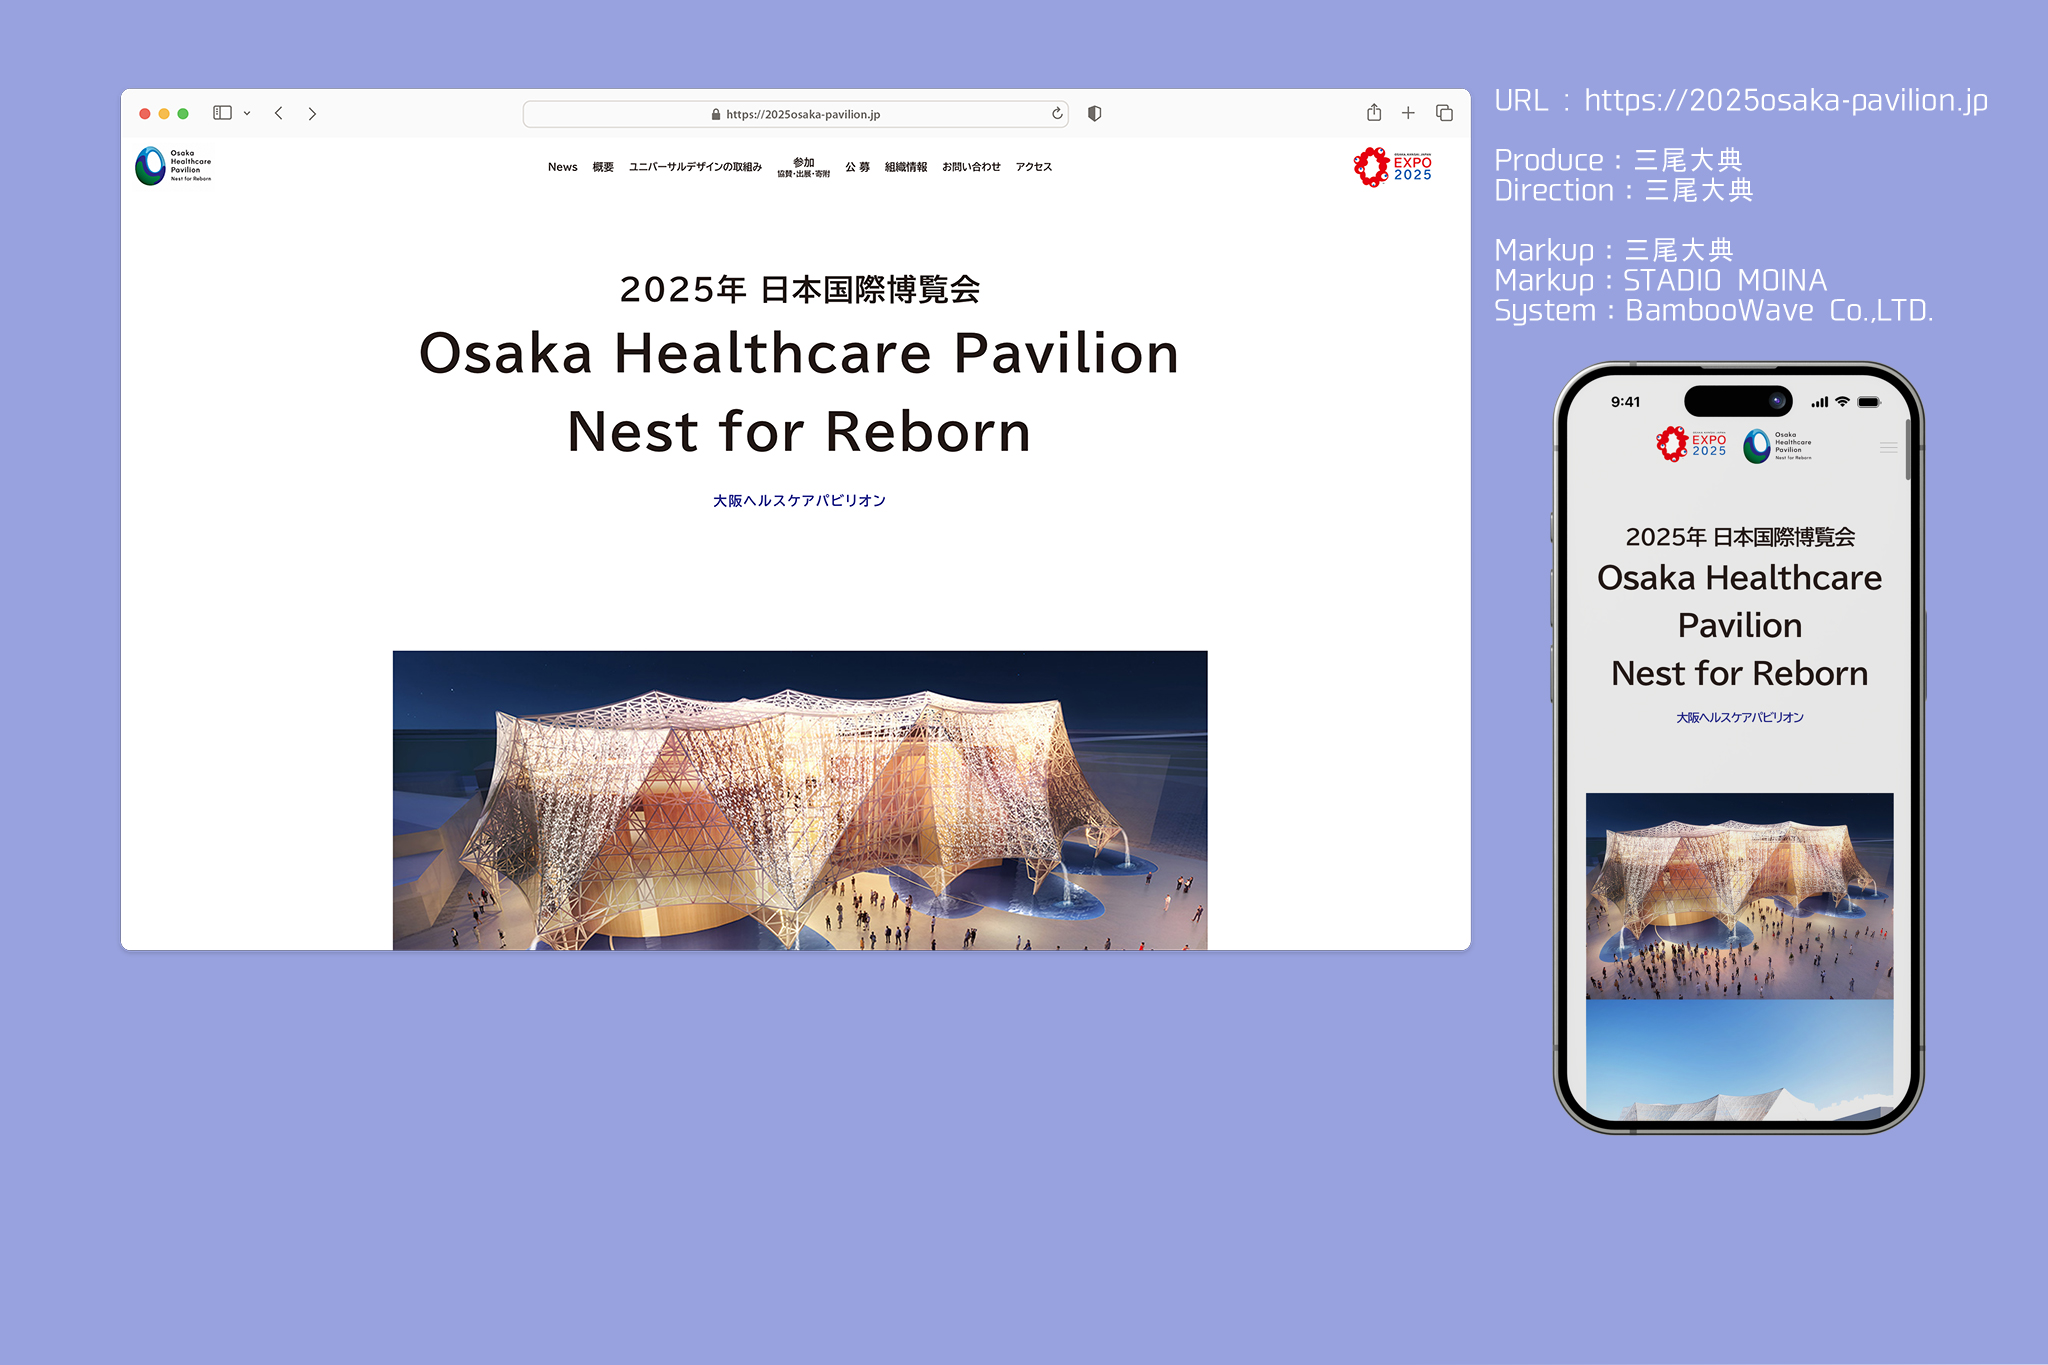Open the hamburger menu on phone mockup
The height and width of the screenshot is (1365, 2048).
(x=1888, y=448)
